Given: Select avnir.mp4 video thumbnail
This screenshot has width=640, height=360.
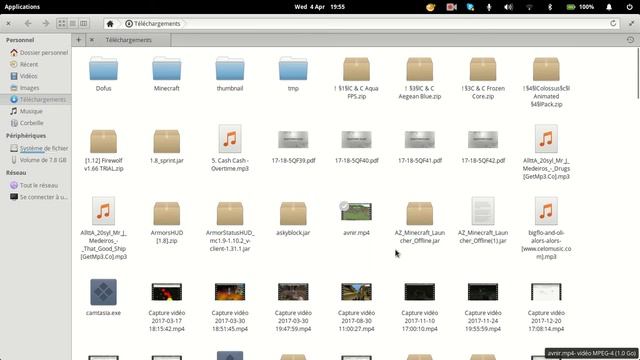Looking at the screenshot, I should pyautogui.click(x=356, y=212).
